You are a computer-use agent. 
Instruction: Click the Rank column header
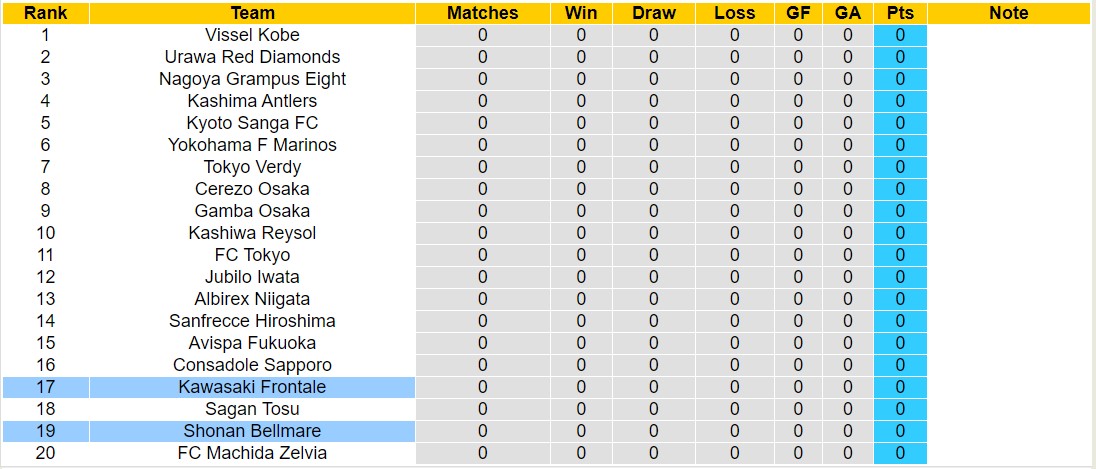[x=45, y=13]
